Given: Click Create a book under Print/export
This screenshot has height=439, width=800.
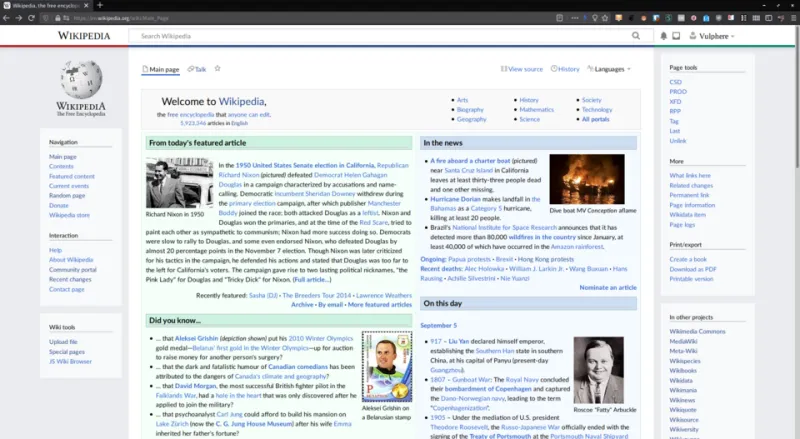Looking at the screenshot, I should click(x=688, y=259).
